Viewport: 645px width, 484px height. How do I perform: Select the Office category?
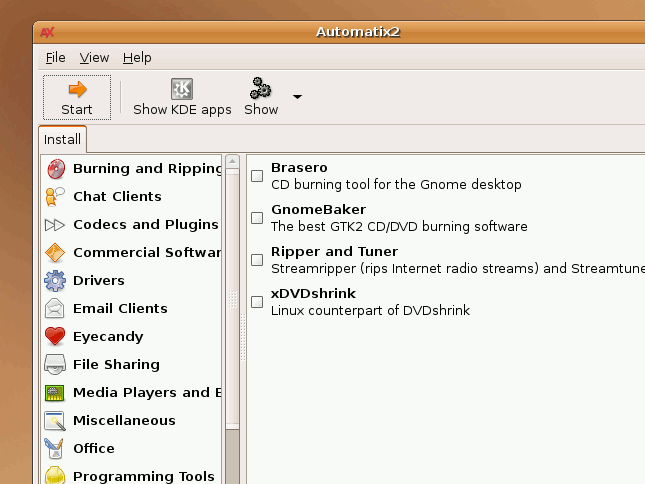94,449
